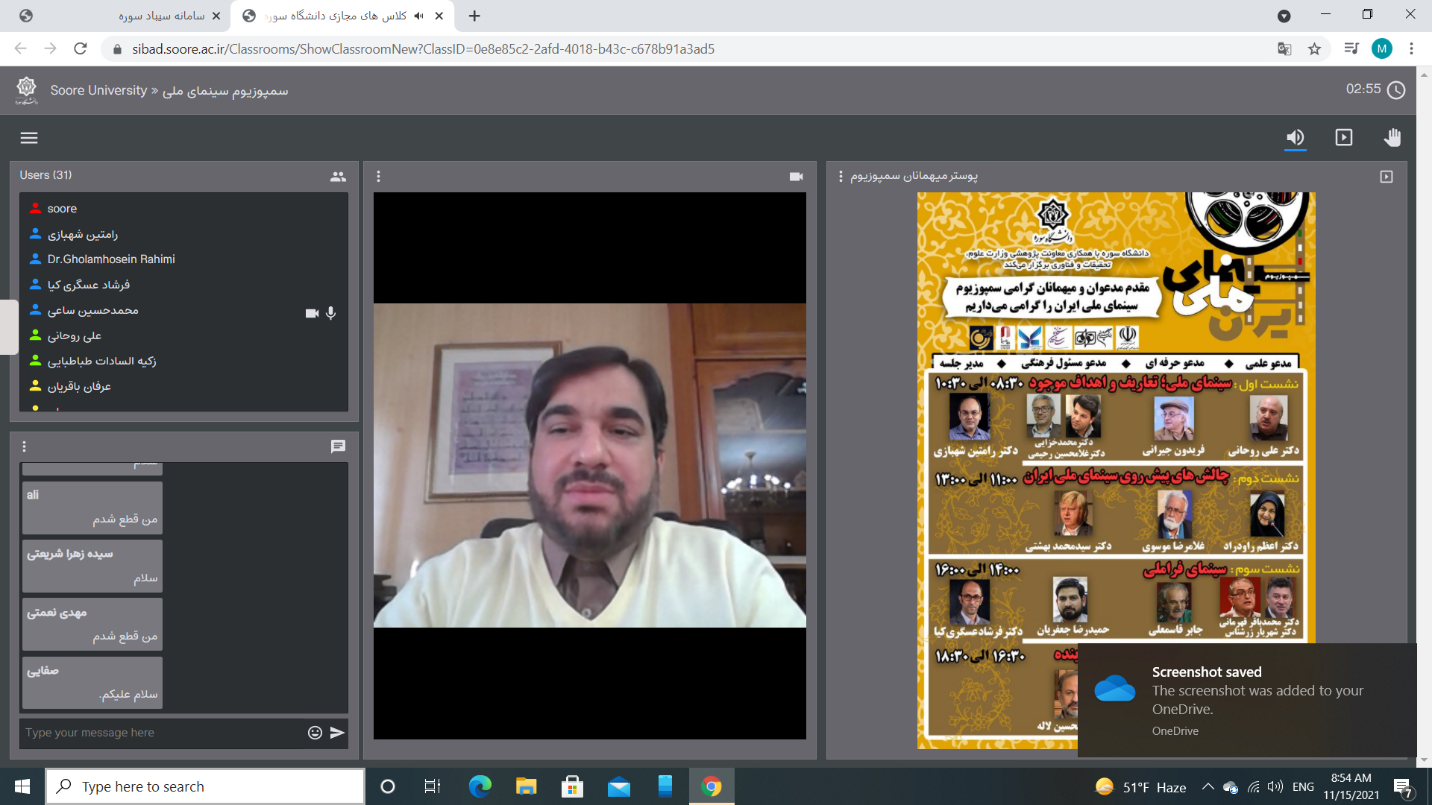The image size is (1432, 805).
Task: Click the Users panel people icon
Action: click(x=338, y=176)
